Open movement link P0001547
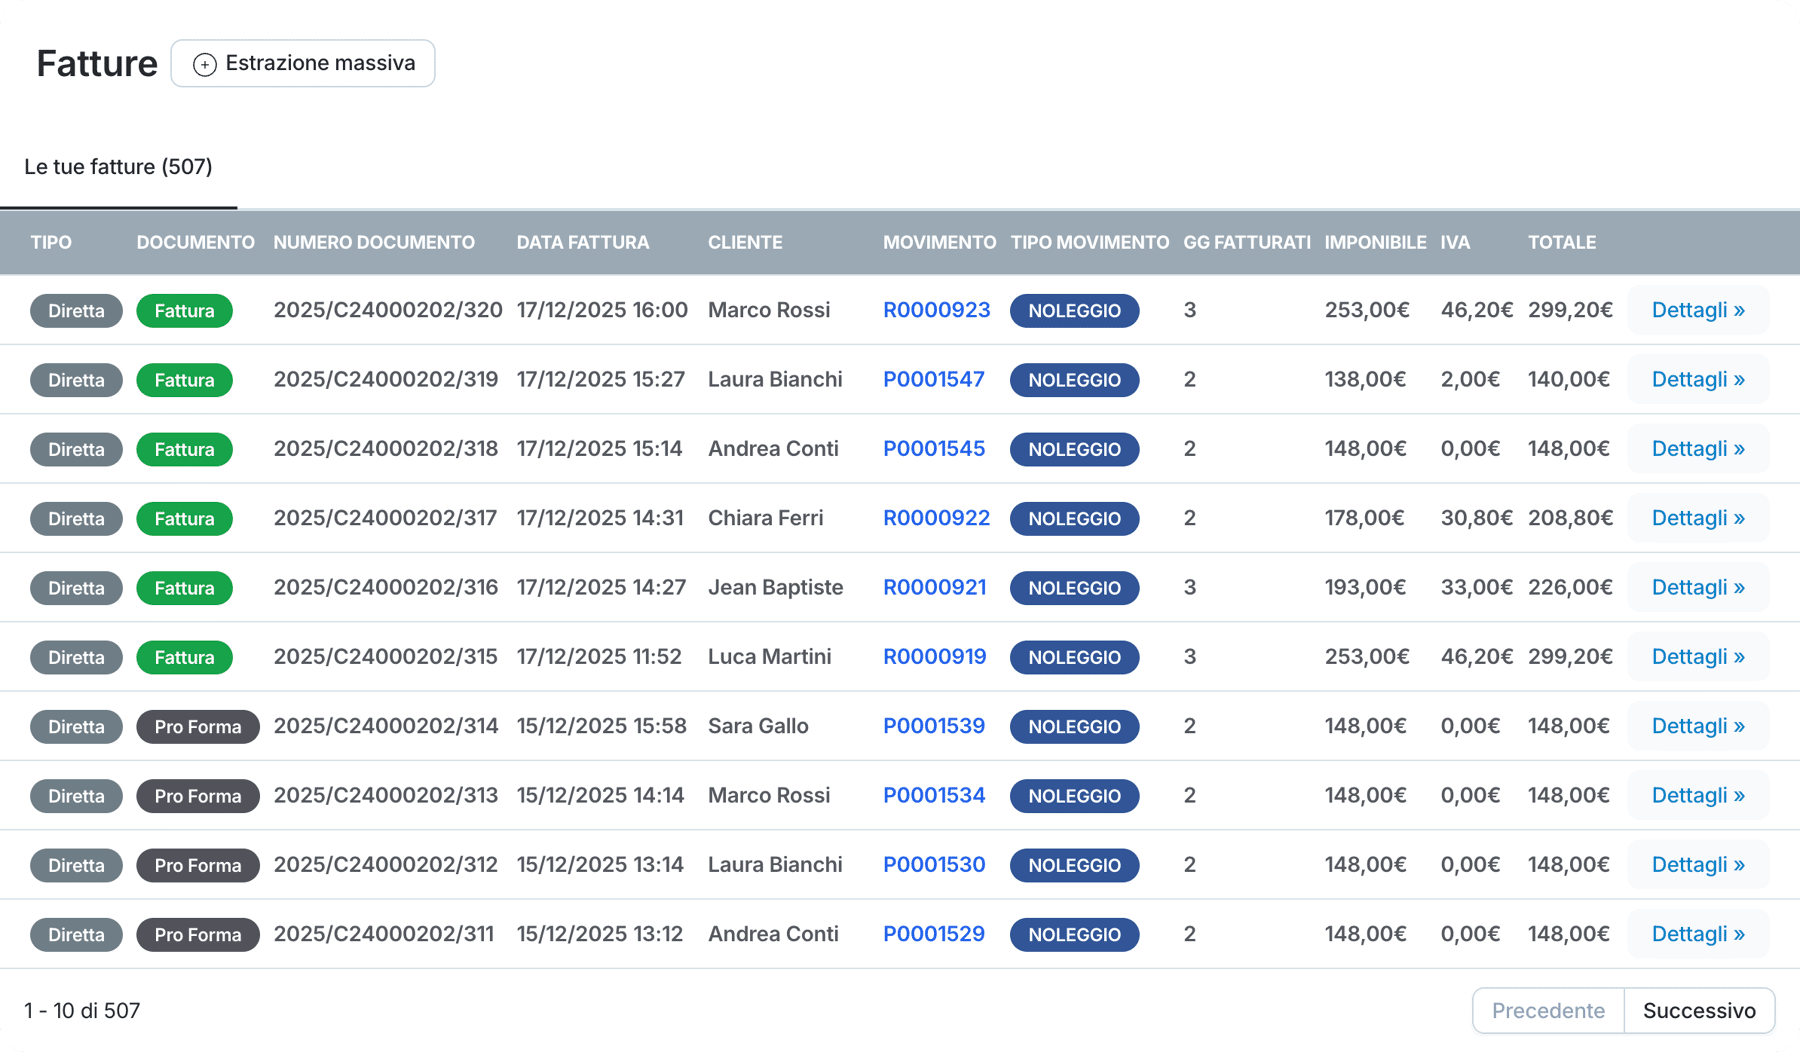1800x1052 pixels. [933, 379]
